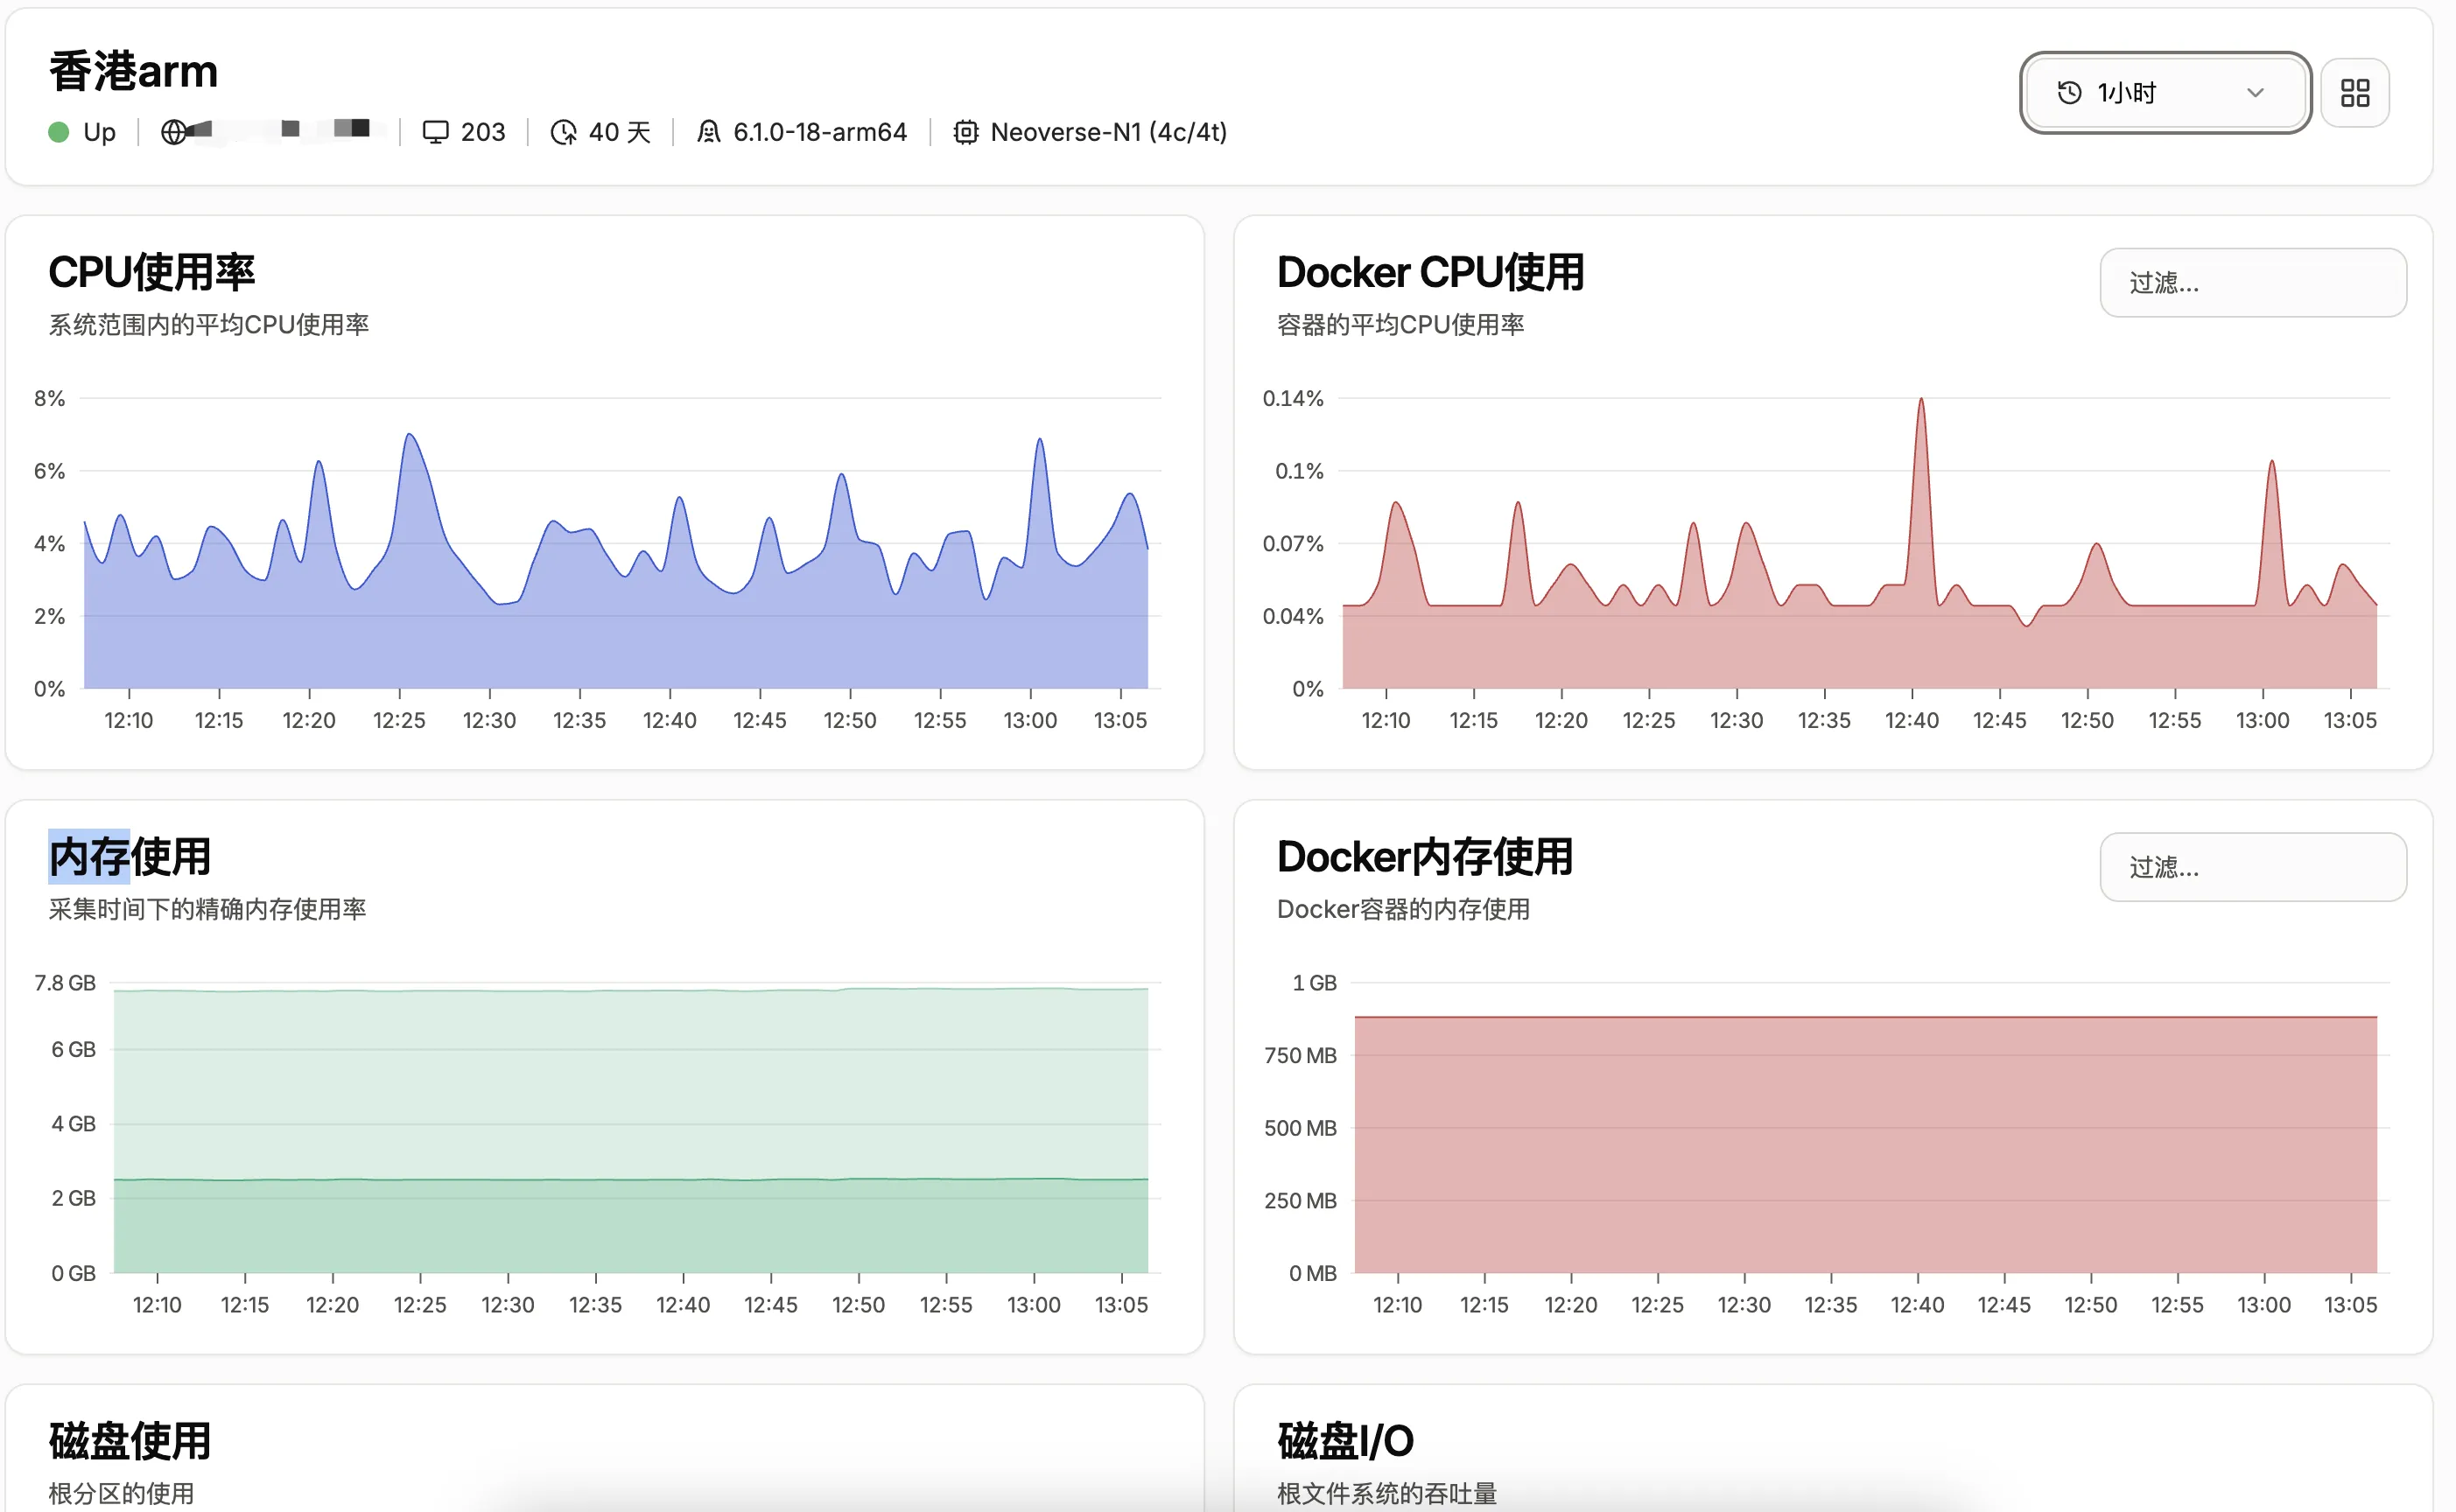Click the 根分区的使用 subtitle
The height and width of the screenshot is (1512, 2456).
click(121, 1493)
